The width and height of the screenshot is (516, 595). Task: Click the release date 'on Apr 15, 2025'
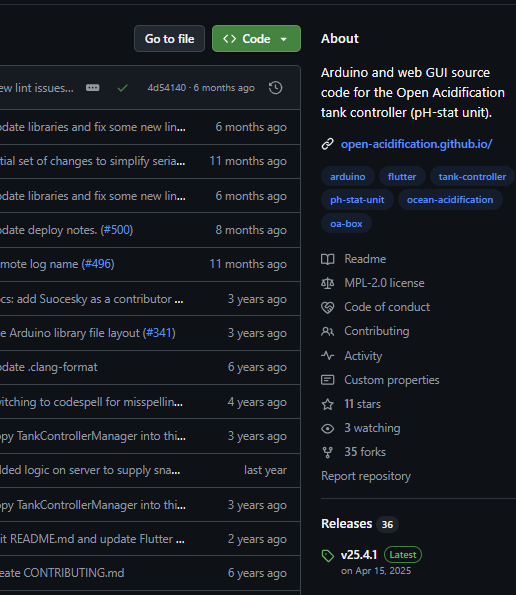tap(376, 571)
